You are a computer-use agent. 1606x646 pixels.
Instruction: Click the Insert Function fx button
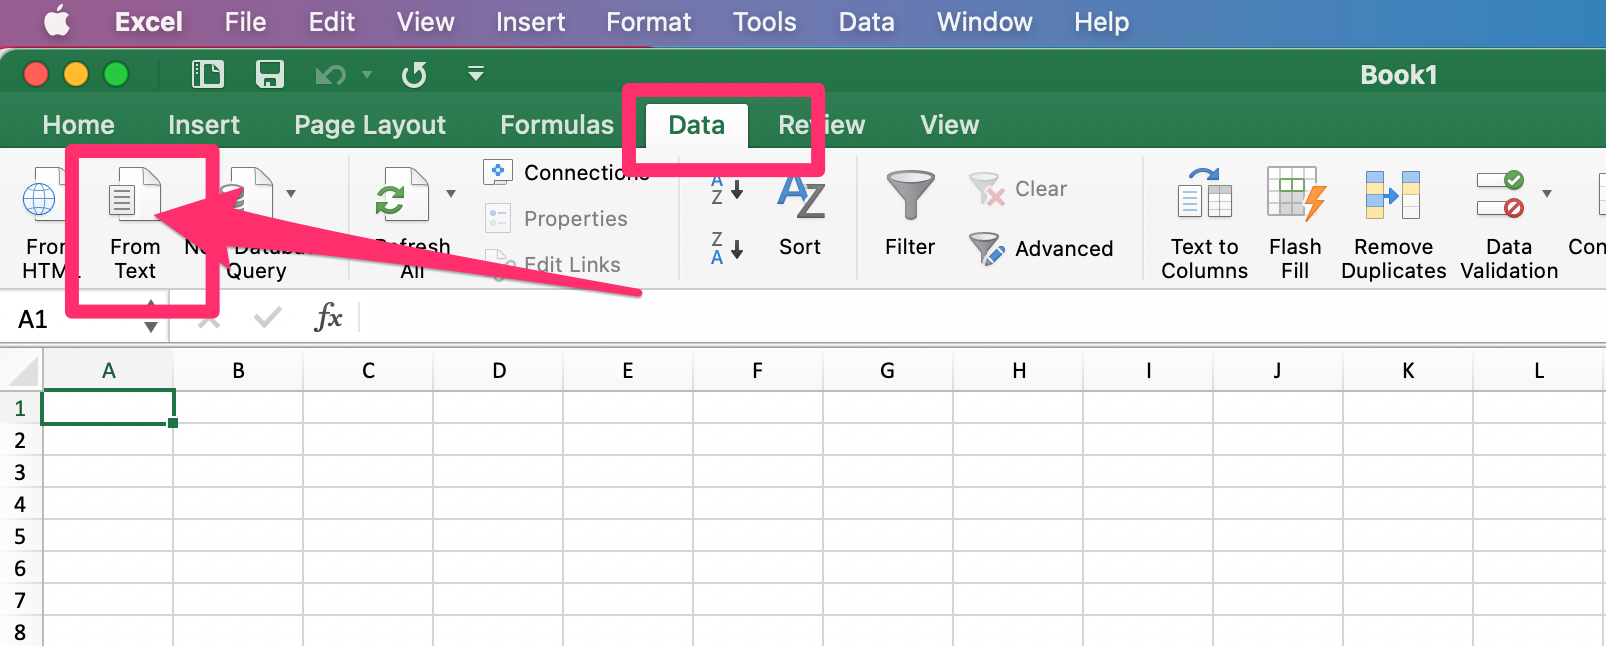328,318
